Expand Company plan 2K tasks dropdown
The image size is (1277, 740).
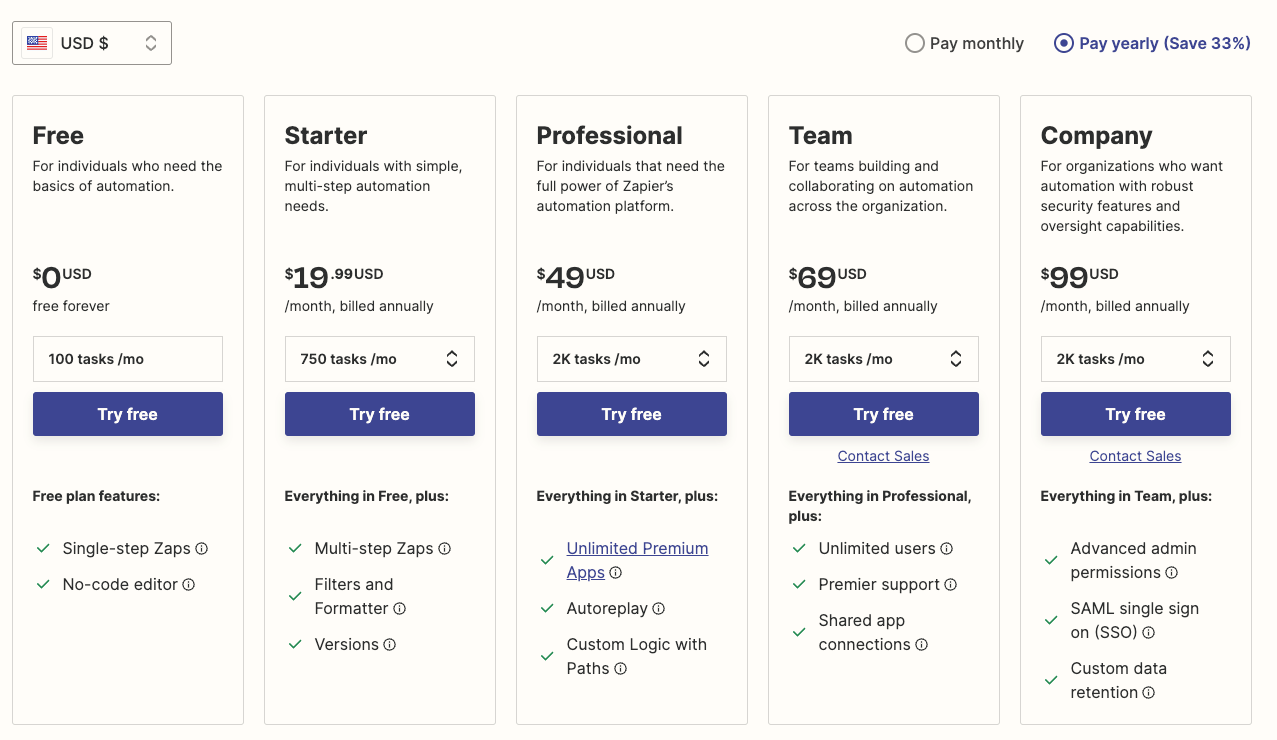(1136, 359)
